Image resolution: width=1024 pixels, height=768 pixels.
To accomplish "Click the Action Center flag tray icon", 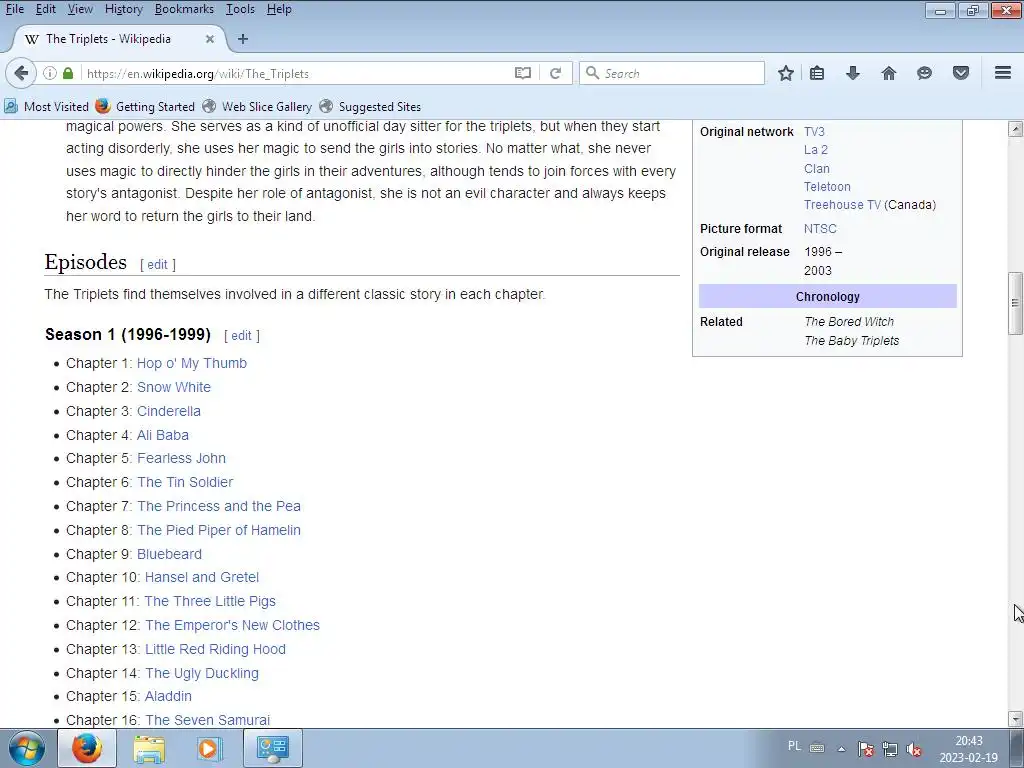I will [x=866, y=749].
